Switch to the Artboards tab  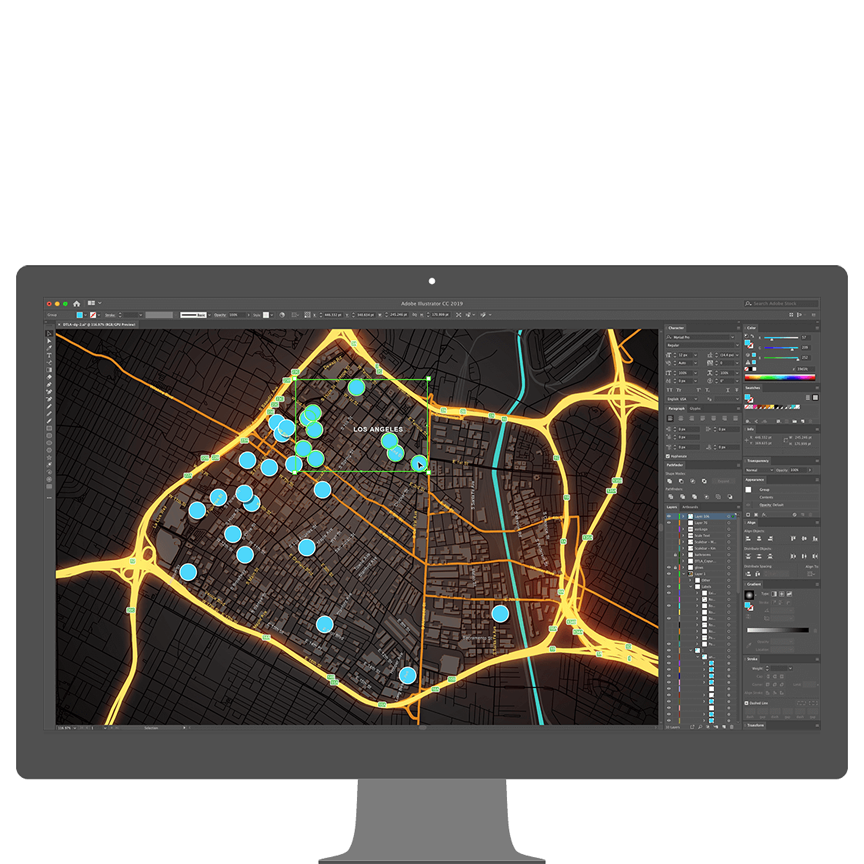tap(690, 507)
